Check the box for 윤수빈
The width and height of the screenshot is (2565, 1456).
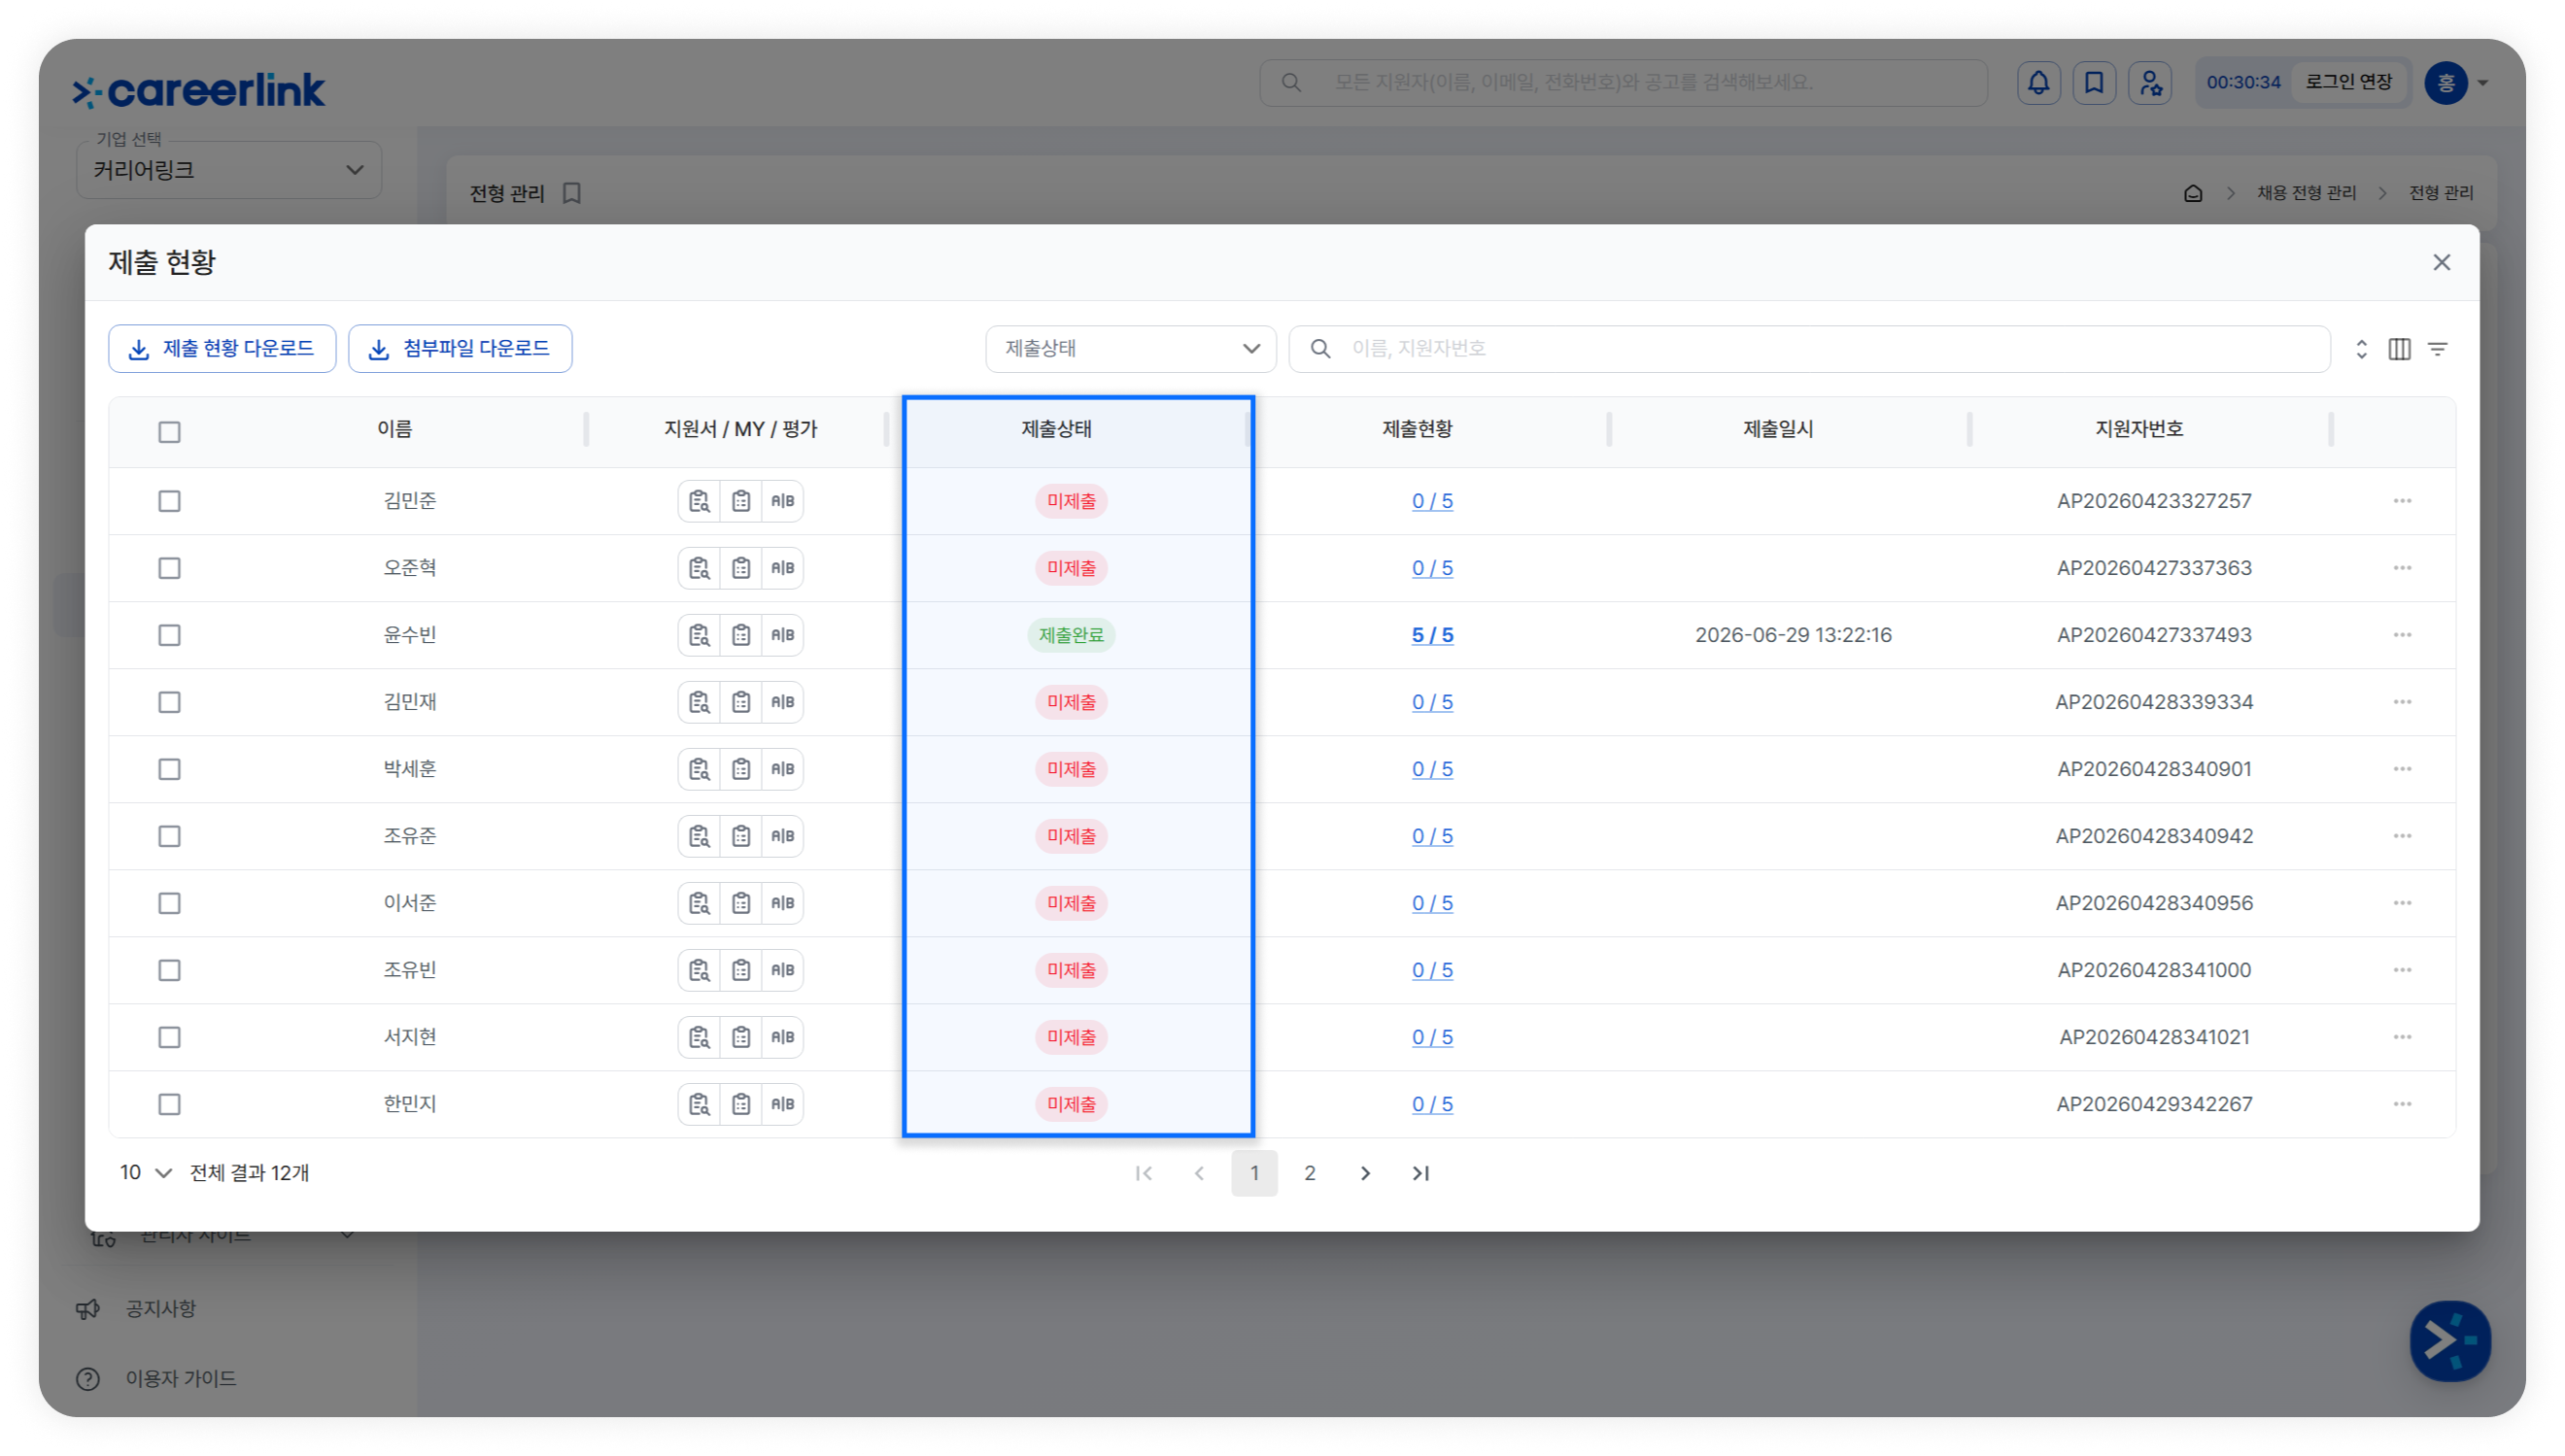coord(170,635)
